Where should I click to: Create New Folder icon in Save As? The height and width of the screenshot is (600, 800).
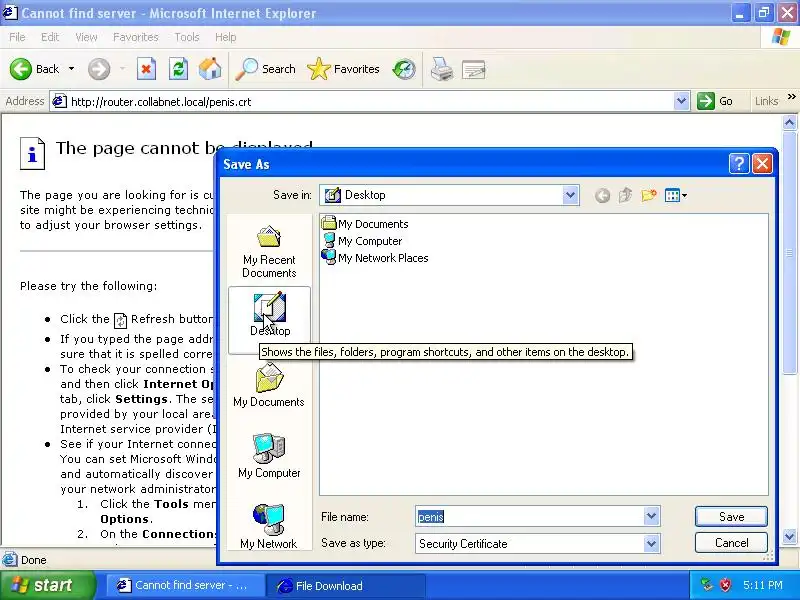click(x=648, y=195)
